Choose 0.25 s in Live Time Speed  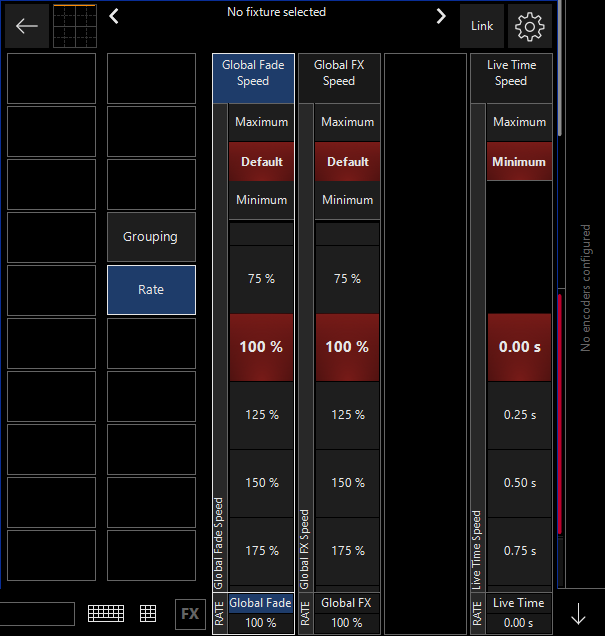point(519,415)
